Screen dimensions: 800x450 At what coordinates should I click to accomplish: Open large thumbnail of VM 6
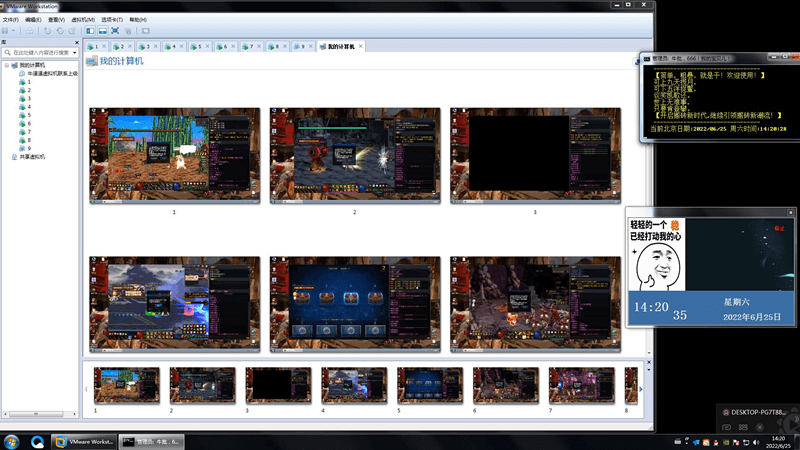[535, 305]
